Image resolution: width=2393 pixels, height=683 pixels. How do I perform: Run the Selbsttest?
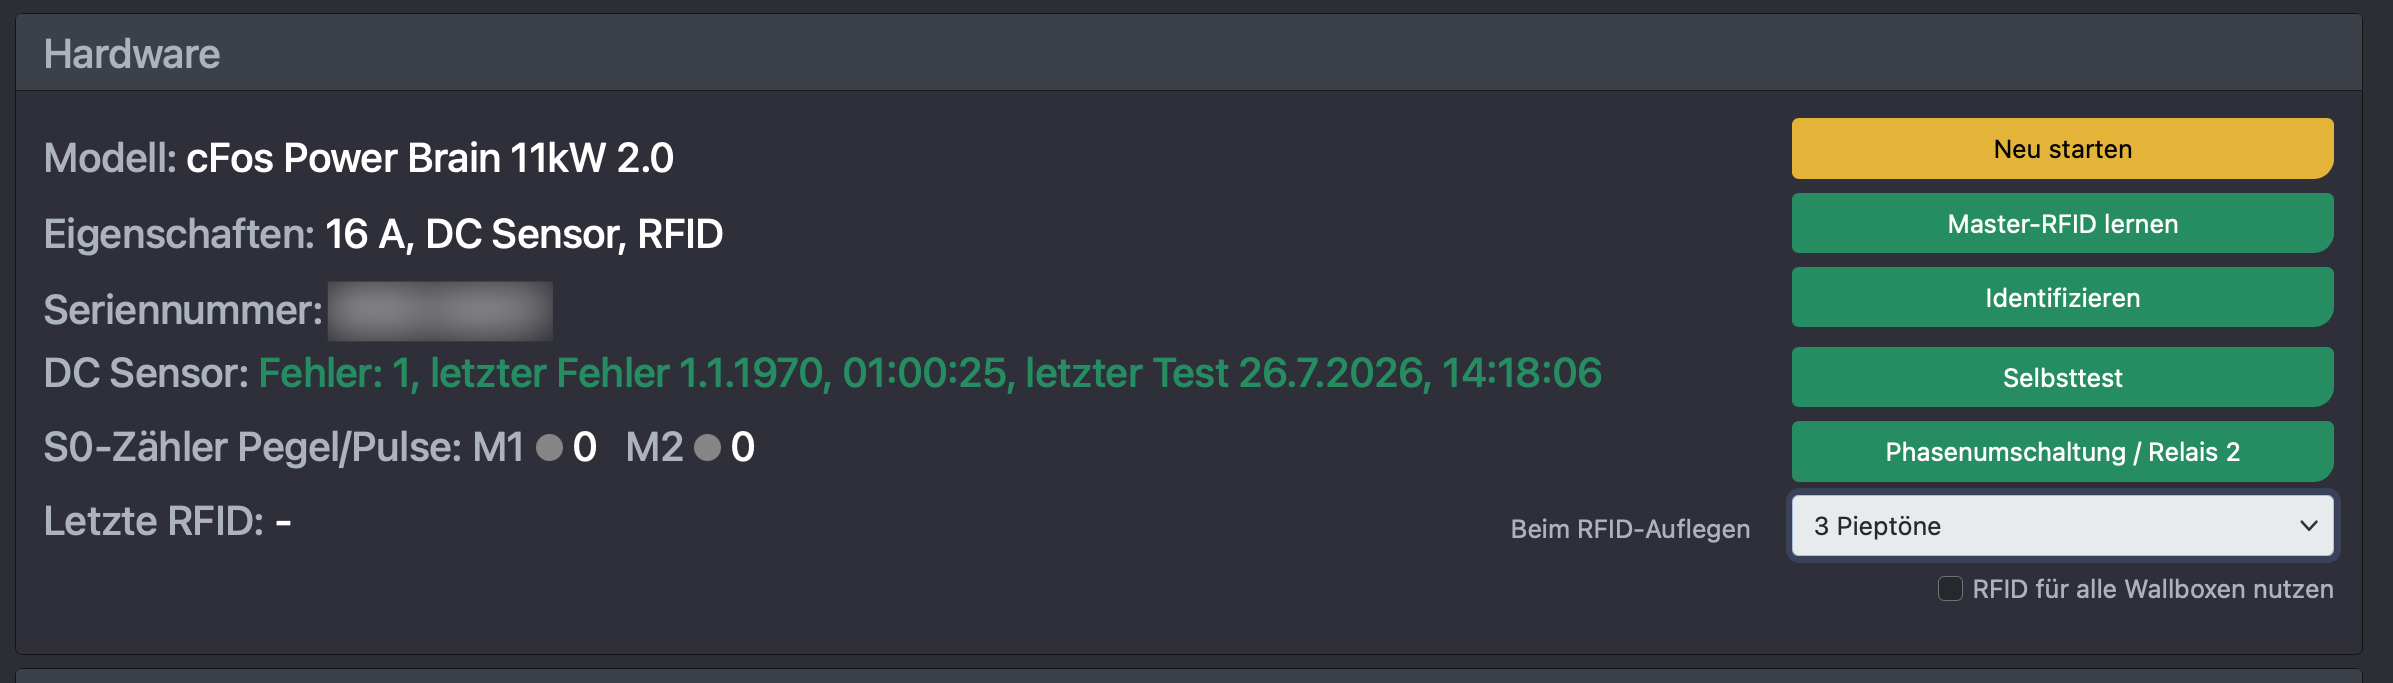coord(2062,377)
